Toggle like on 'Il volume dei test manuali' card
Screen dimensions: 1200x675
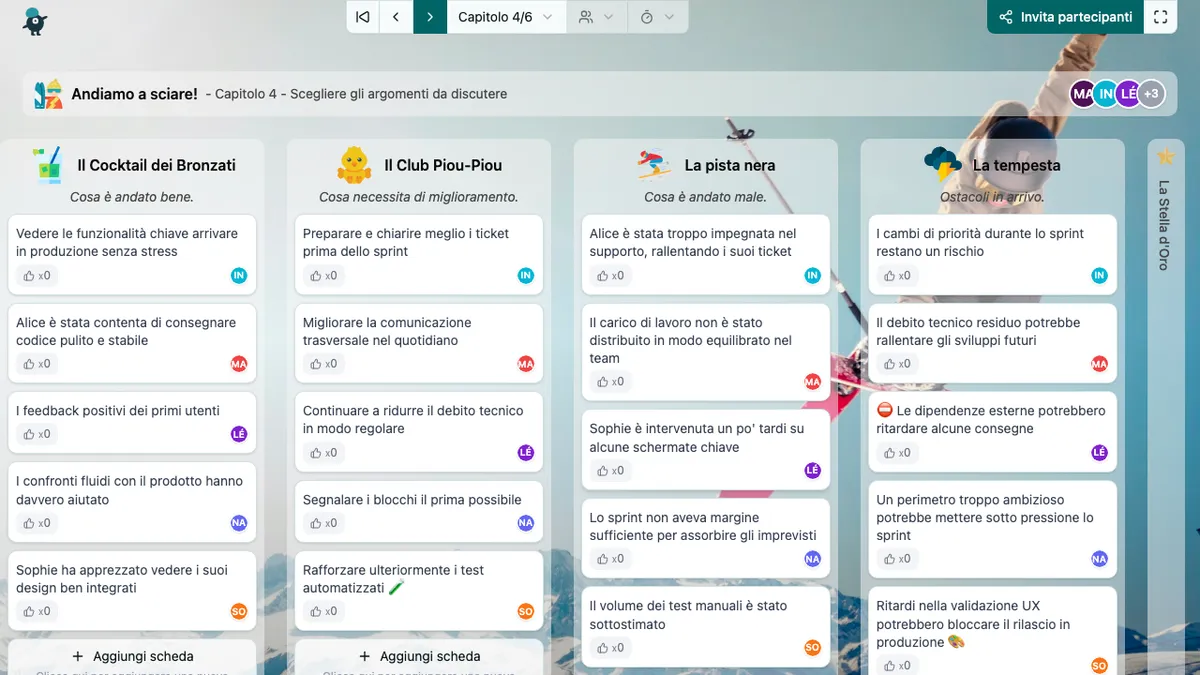pyautogui.click(x=611, y=647)
